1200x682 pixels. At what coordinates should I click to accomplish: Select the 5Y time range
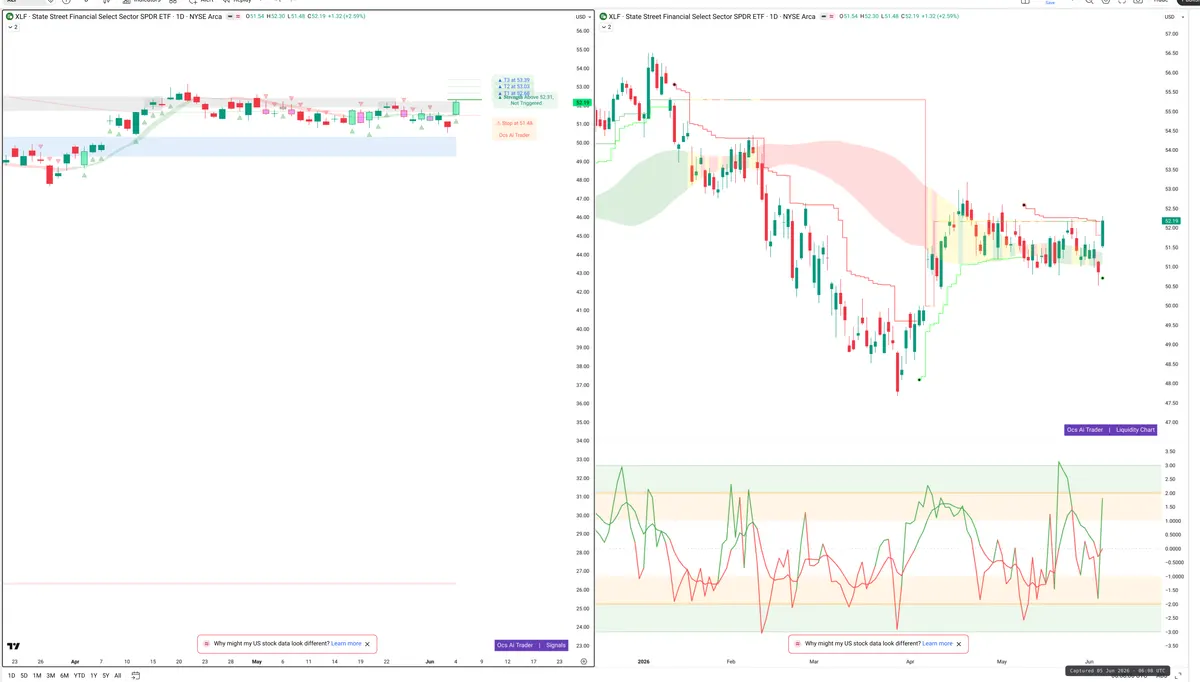coord(106,676)
